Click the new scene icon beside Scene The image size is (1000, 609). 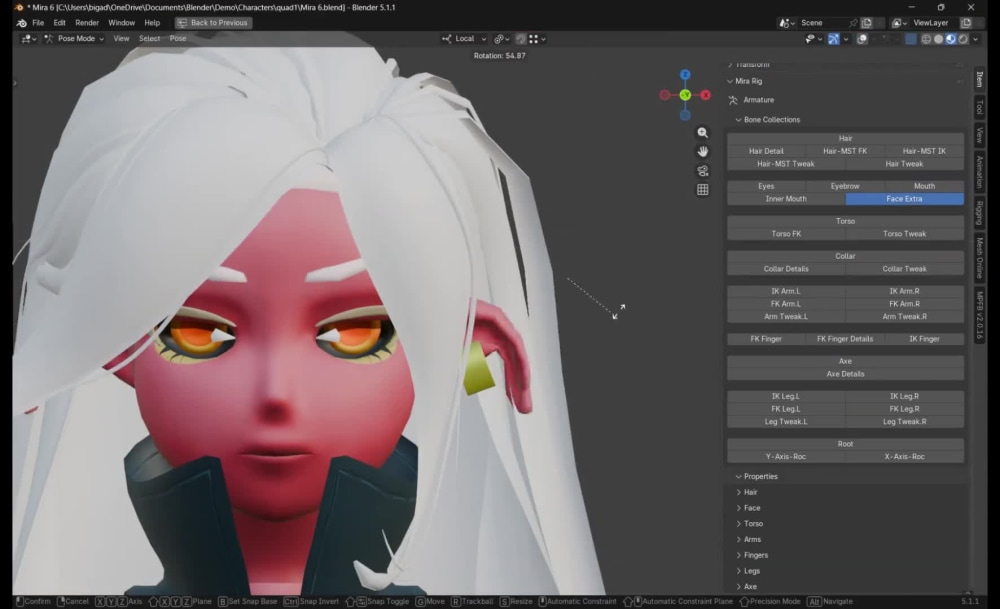tap(867, 23)
